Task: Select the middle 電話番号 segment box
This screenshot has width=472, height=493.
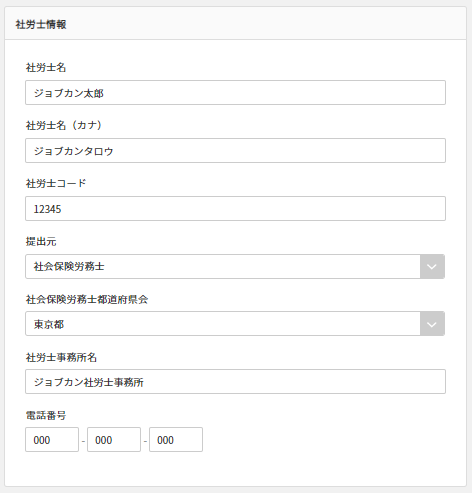Action: tap(114, 440)
